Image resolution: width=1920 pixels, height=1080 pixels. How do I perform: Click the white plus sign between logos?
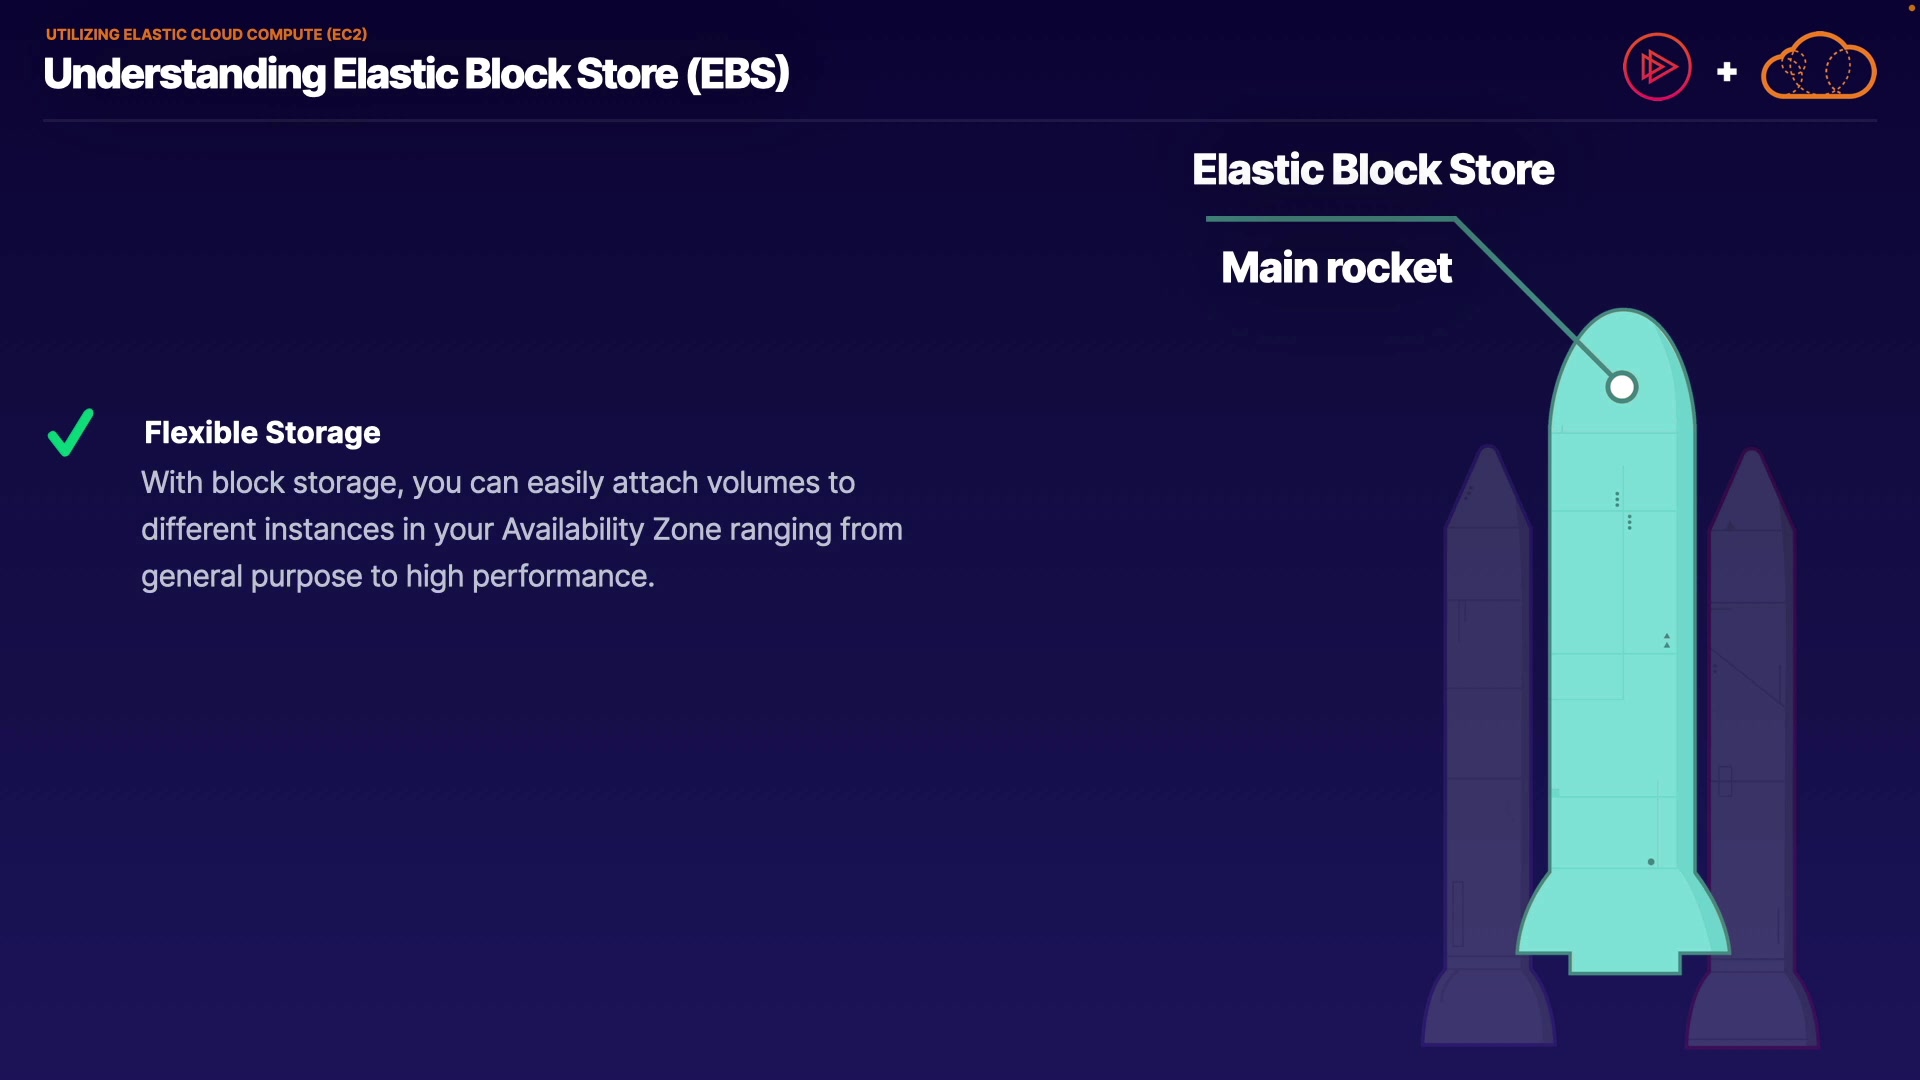(x=1726, y=72)
